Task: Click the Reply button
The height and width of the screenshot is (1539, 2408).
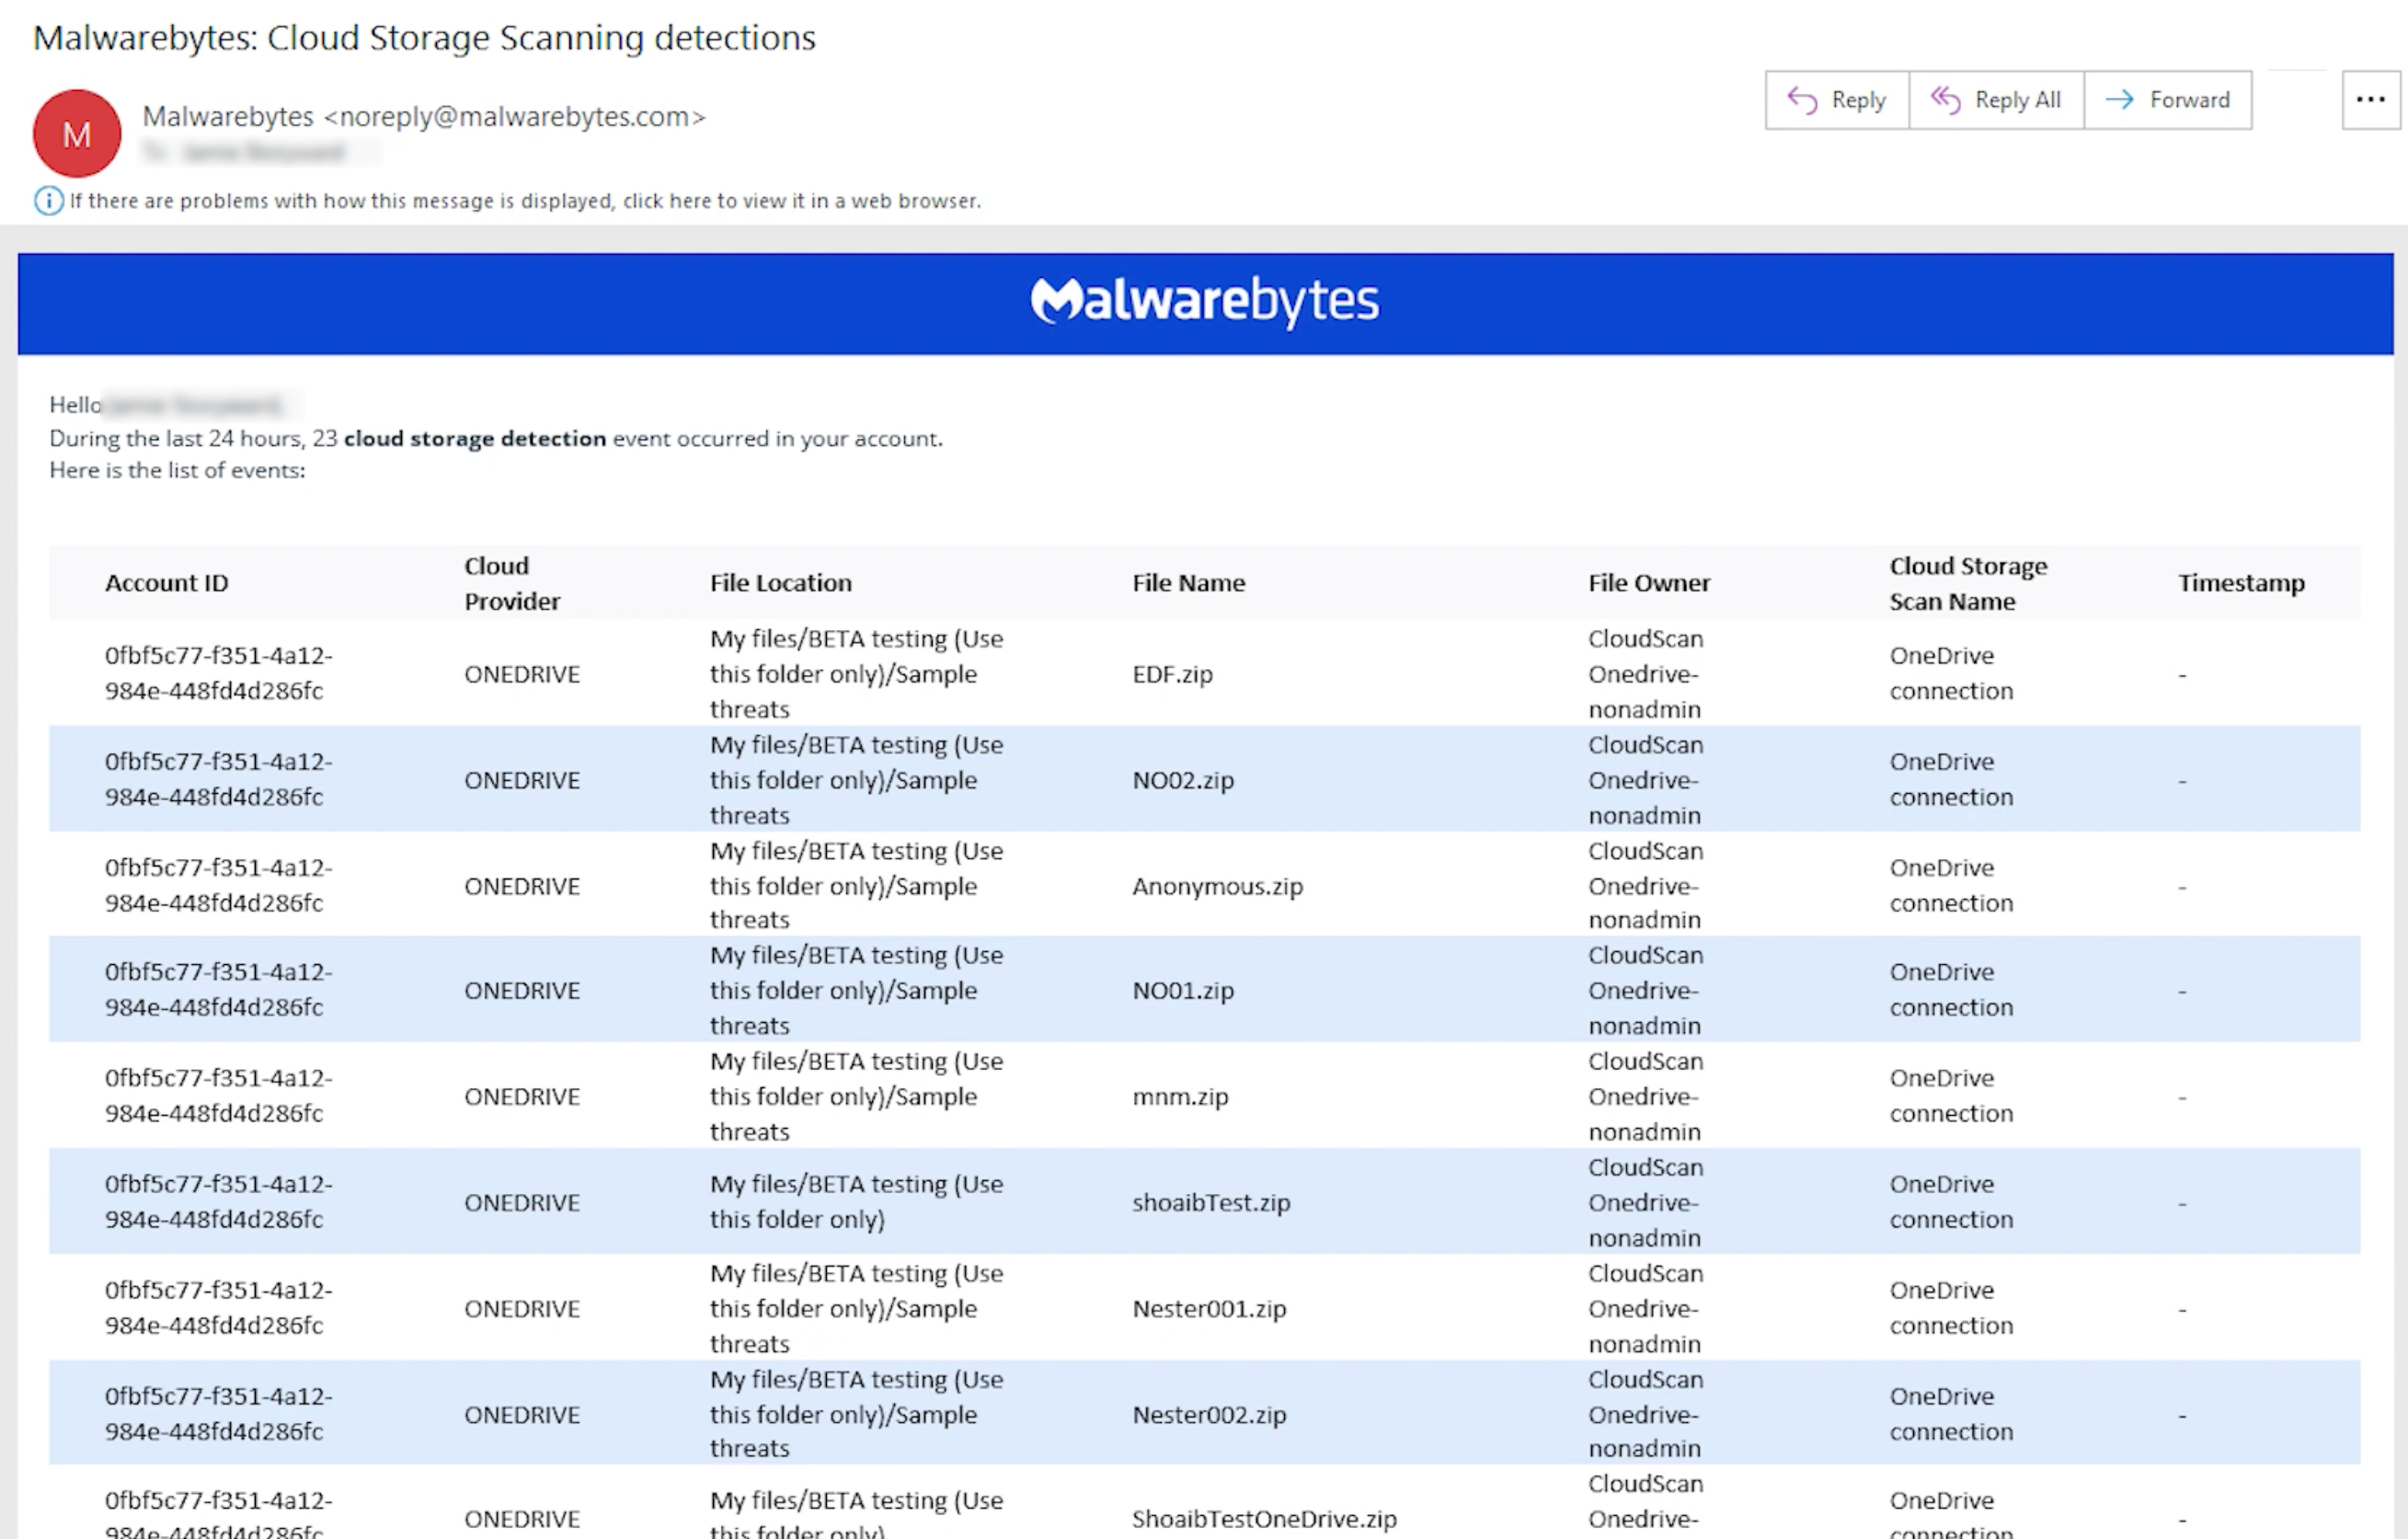Action: (1837, 100)
